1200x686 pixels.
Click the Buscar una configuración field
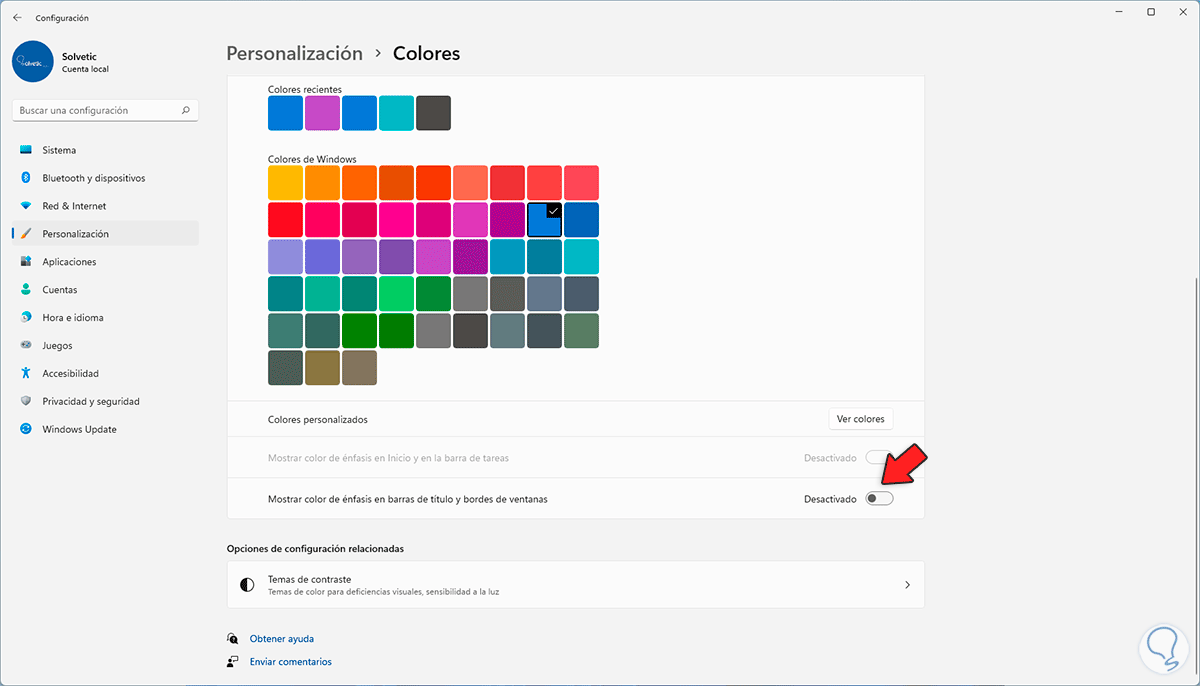tap(95, 110)
